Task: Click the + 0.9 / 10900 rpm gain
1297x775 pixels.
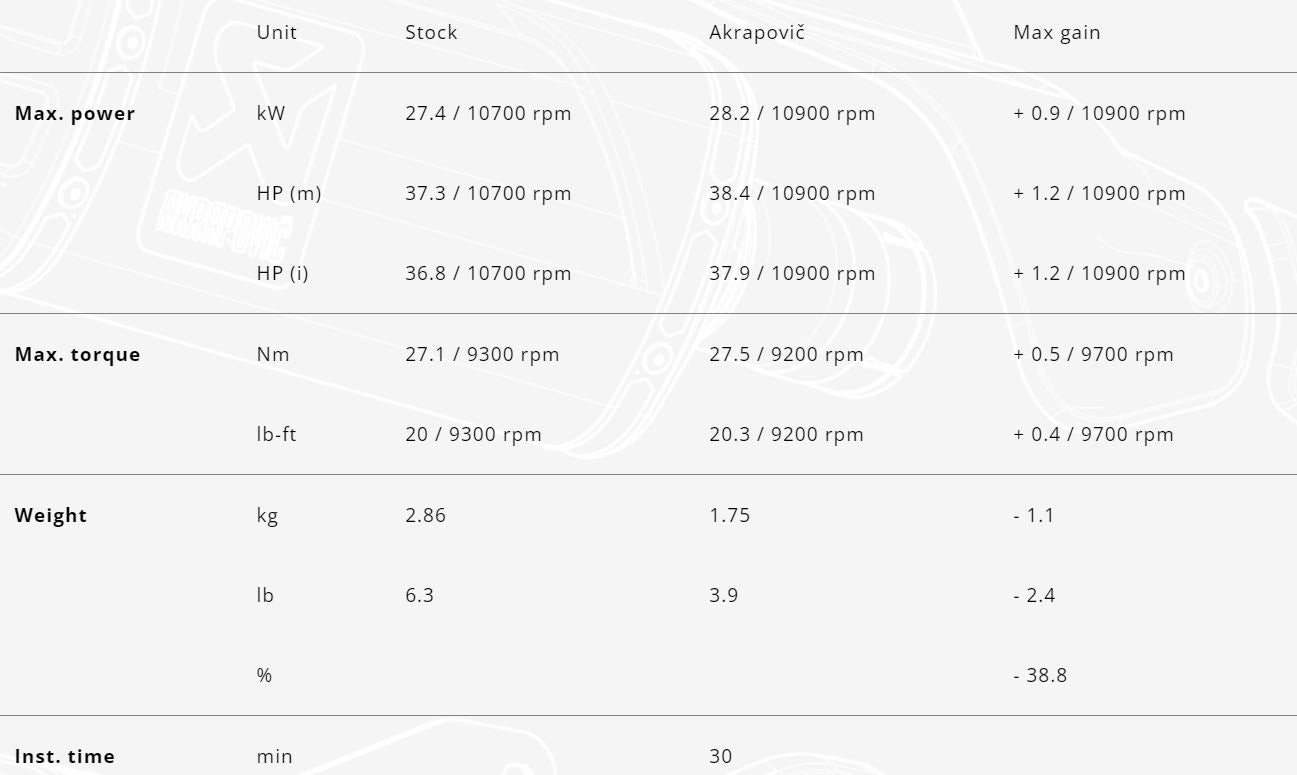Action: 1099,114
